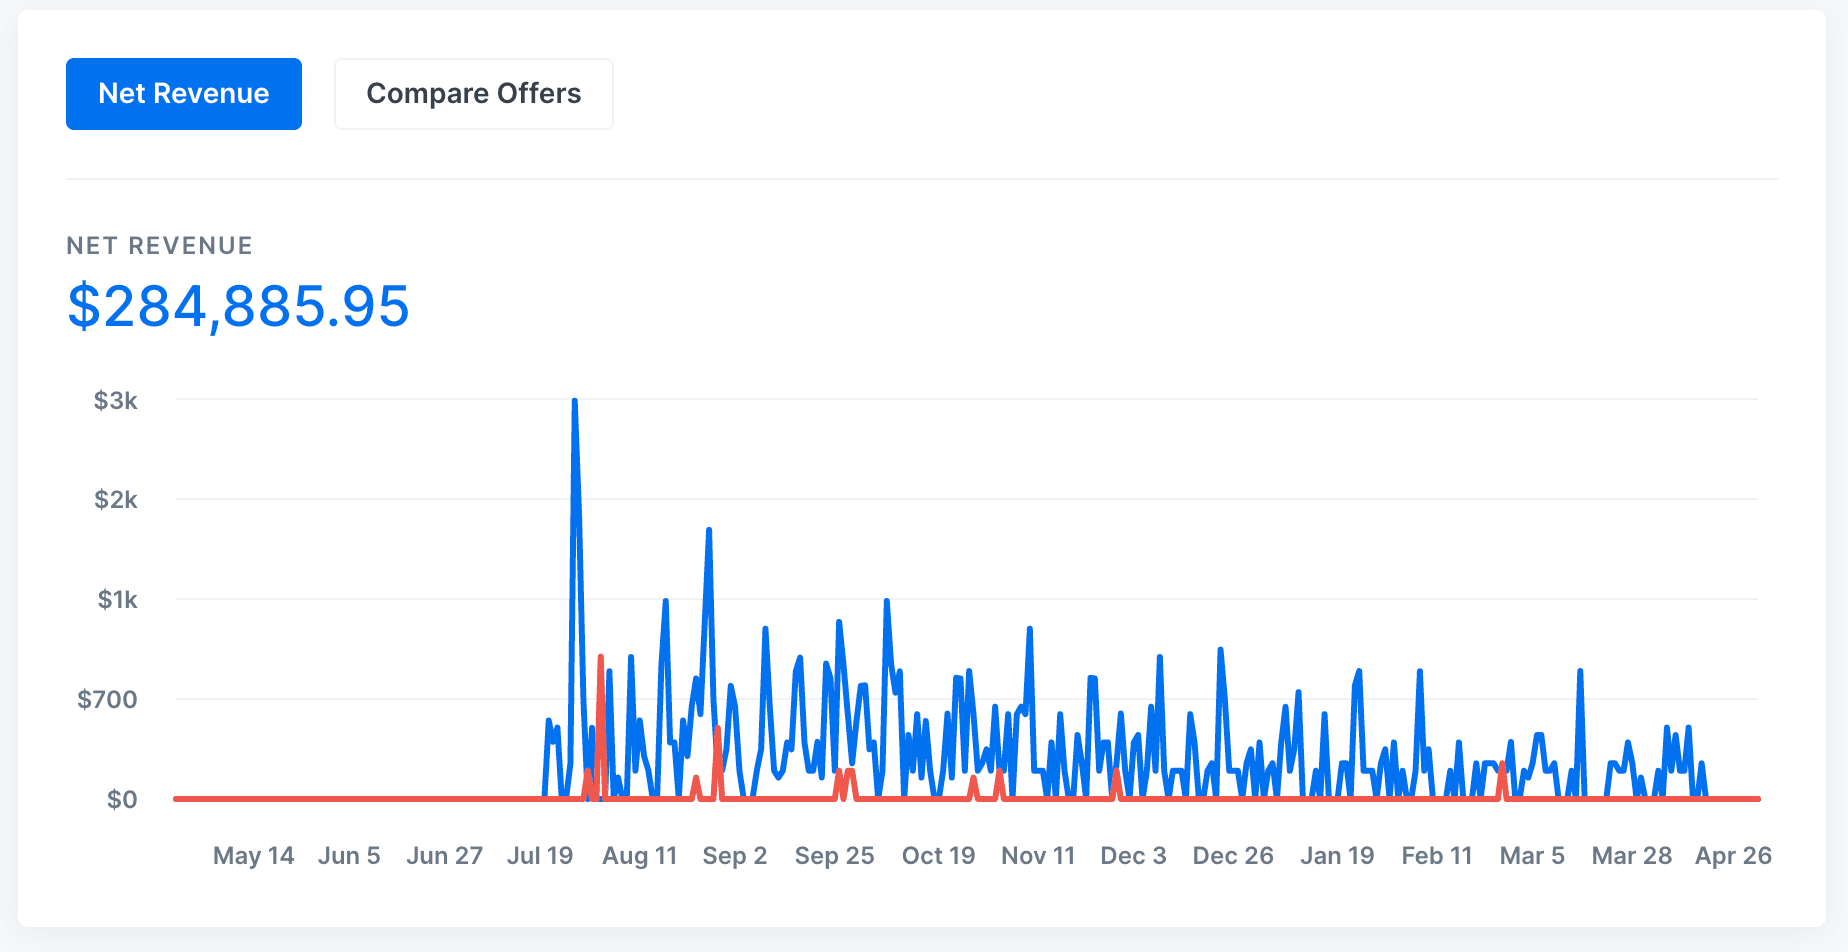Click the second-highest blue peak before Sep 2

click(708, 531)
